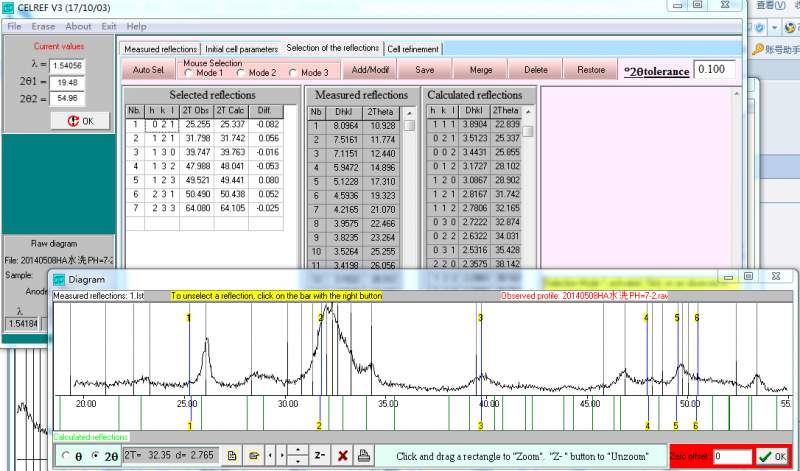The height and width of the screenshot is (471, 800).
Task: Click the left scroll arrow in Diagram toolbar
Action: coord(271,456)
